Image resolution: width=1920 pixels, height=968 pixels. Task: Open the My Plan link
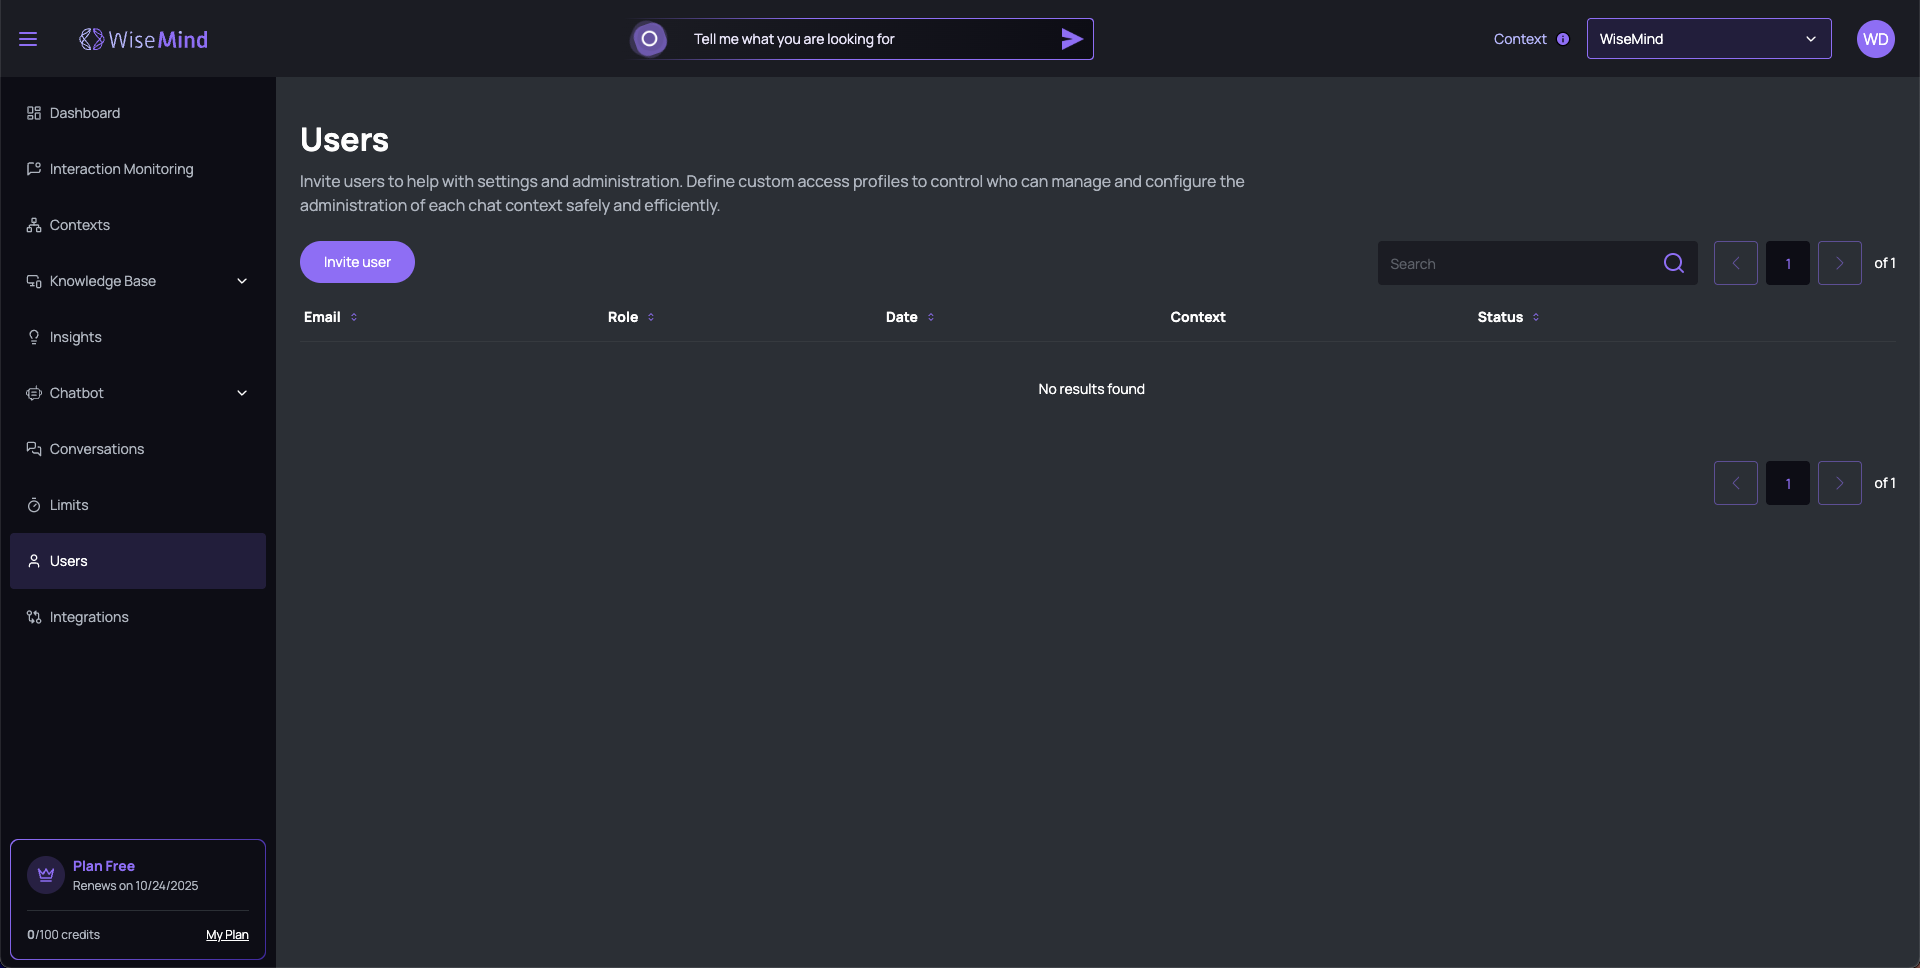[x=227, y=935]
